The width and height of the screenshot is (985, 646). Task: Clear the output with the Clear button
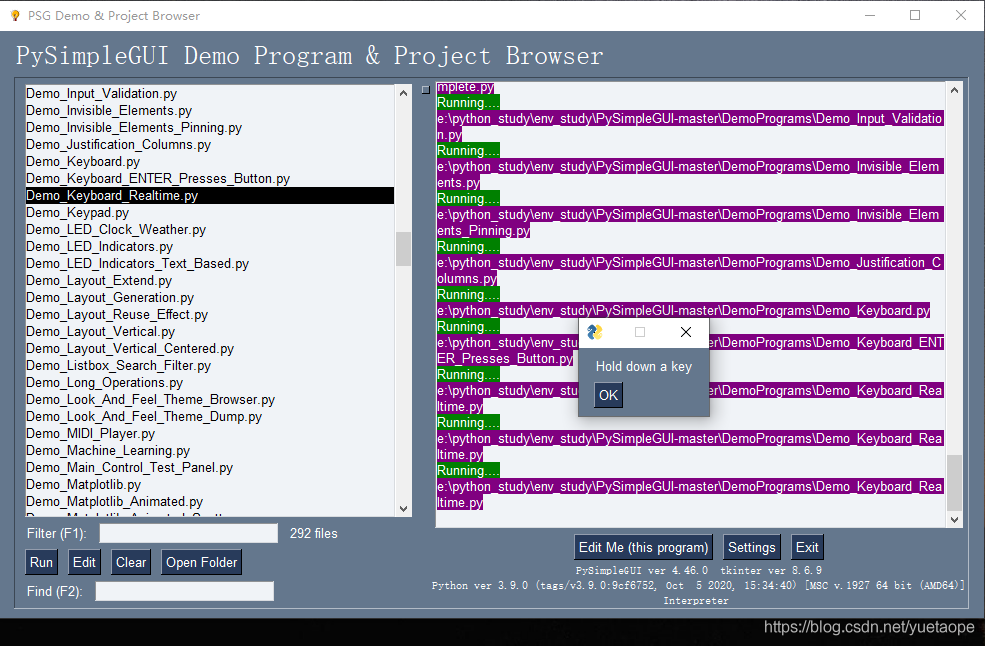[x=131, y=562]
